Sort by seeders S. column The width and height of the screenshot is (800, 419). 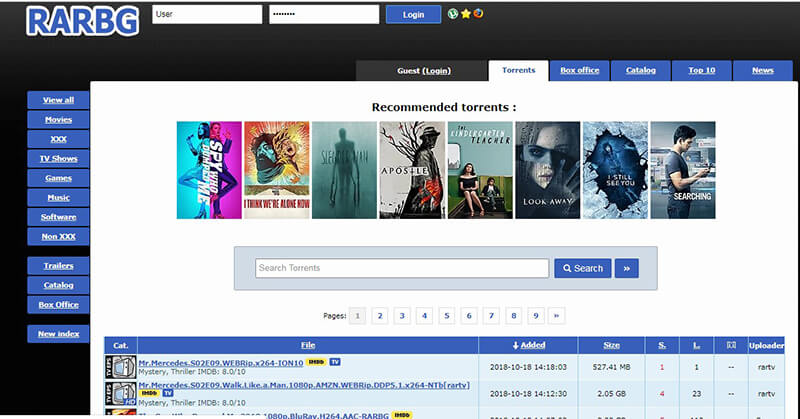coord(662,346)
